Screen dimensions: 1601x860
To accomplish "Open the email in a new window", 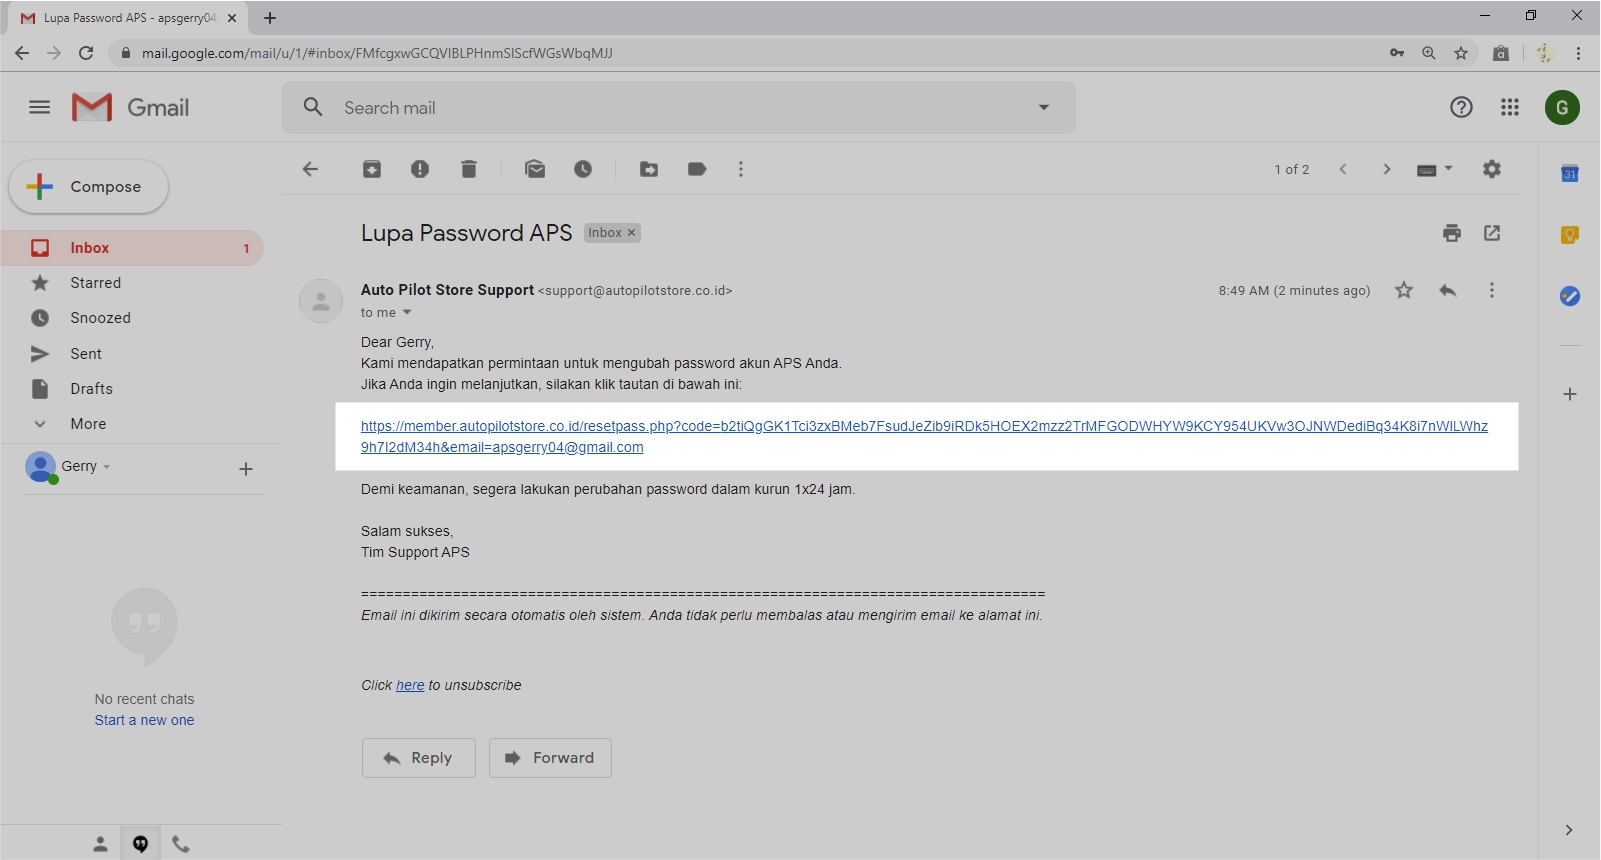I will pyautogui.click(x=1492, y=233).
